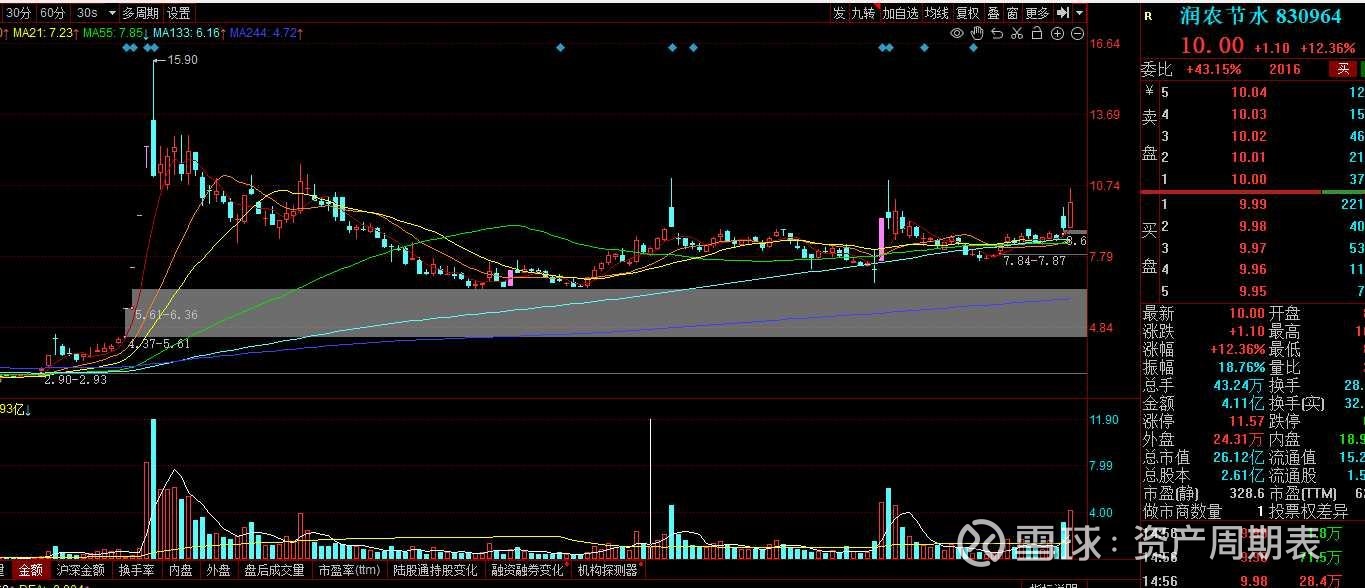Click 加自选 to add to watchlist
Screen dimensions: 1365x588
[x=900, y=13]
